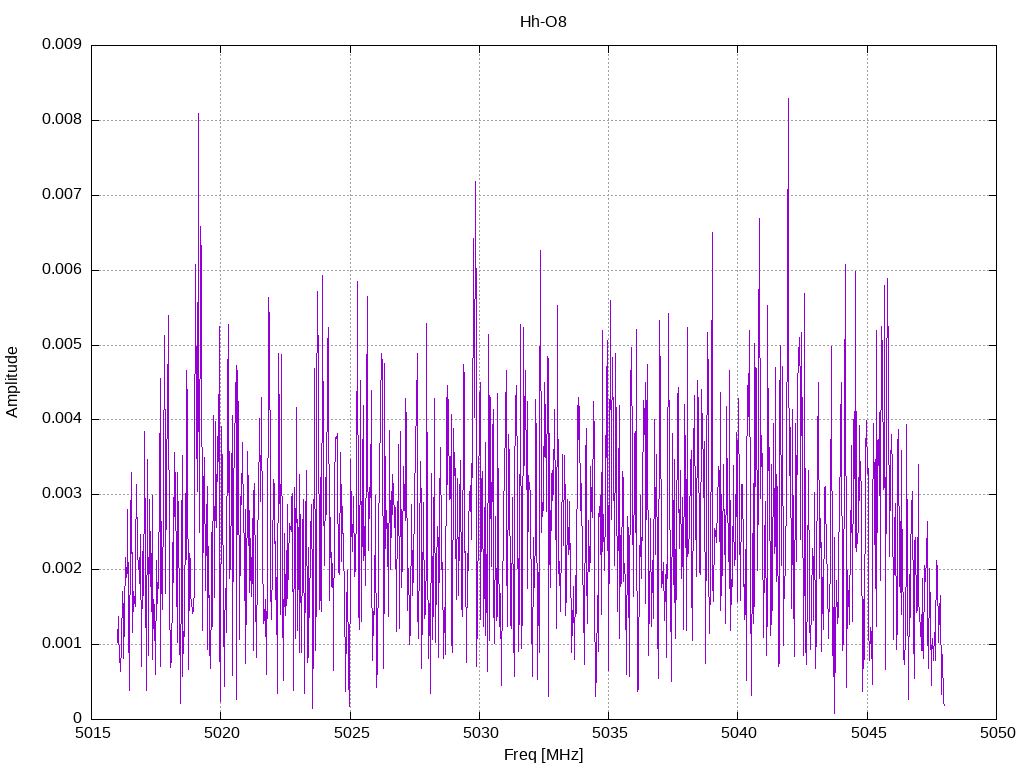This screenshot has width=1024, height=768.
Task: Click the 5030 frequency tick label
Action: [x=479, y=733]
